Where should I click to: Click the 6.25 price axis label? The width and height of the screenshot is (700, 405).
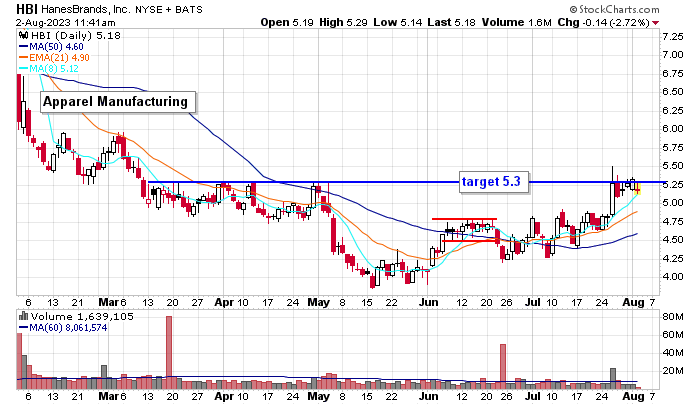[x=673, y=111]
